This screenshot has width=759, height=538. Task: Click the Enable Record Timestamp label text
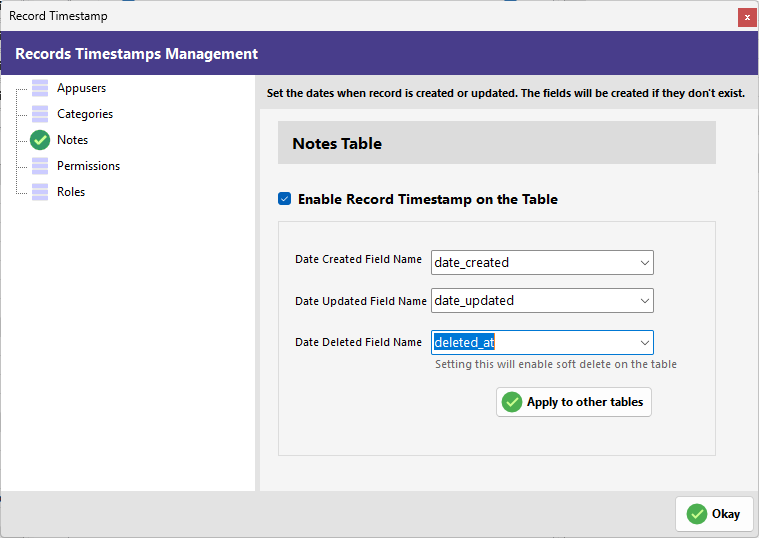pyautogui.click(x=428, y=199)
